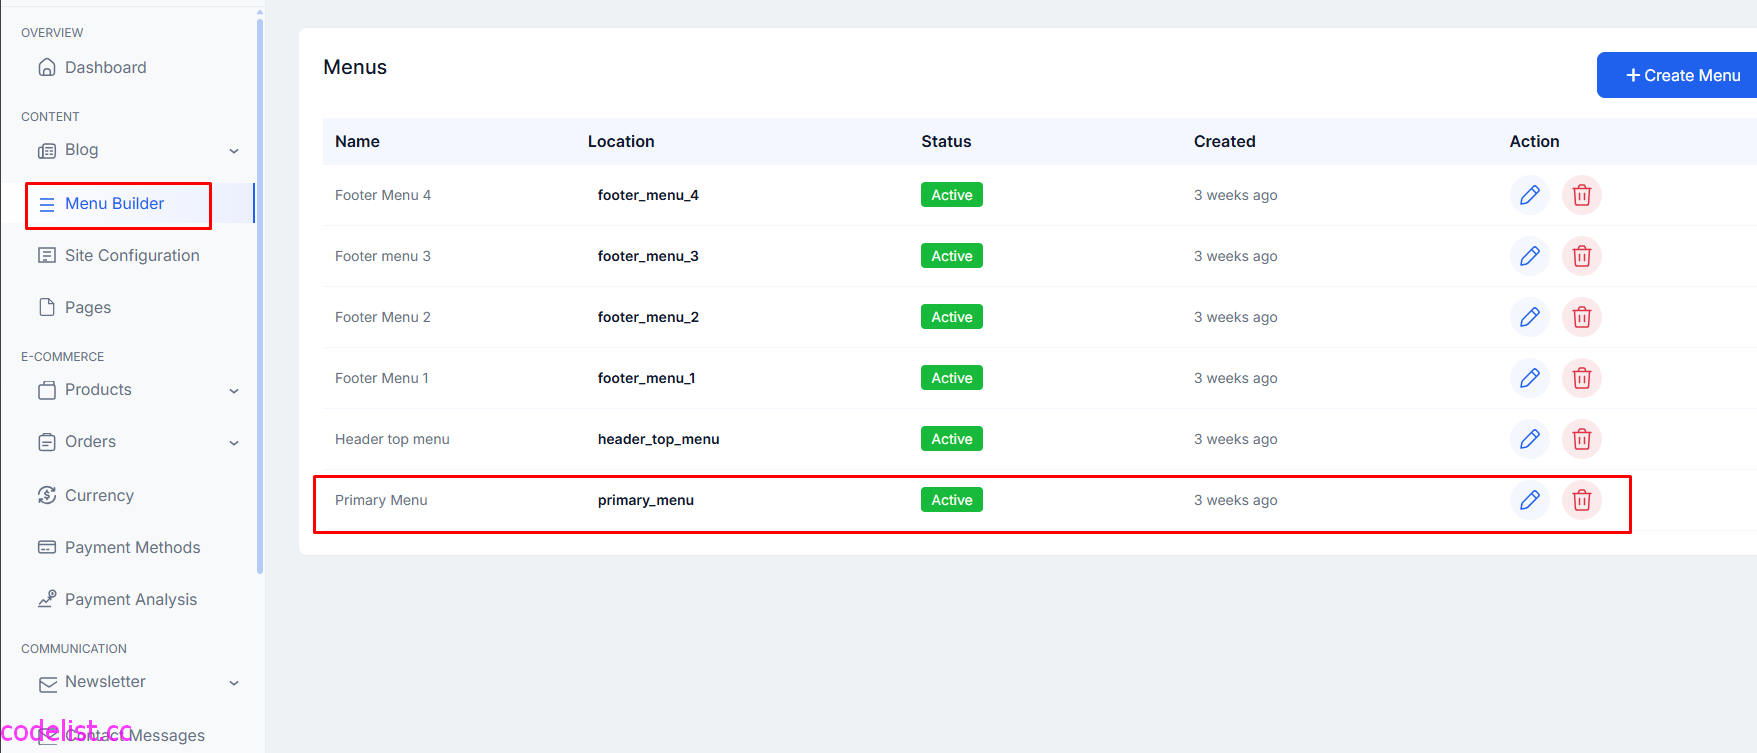Click Active badge for Primary Menu
Image resolution: width=1757 pixels, height=753 pixels.
tap(952, 500)
